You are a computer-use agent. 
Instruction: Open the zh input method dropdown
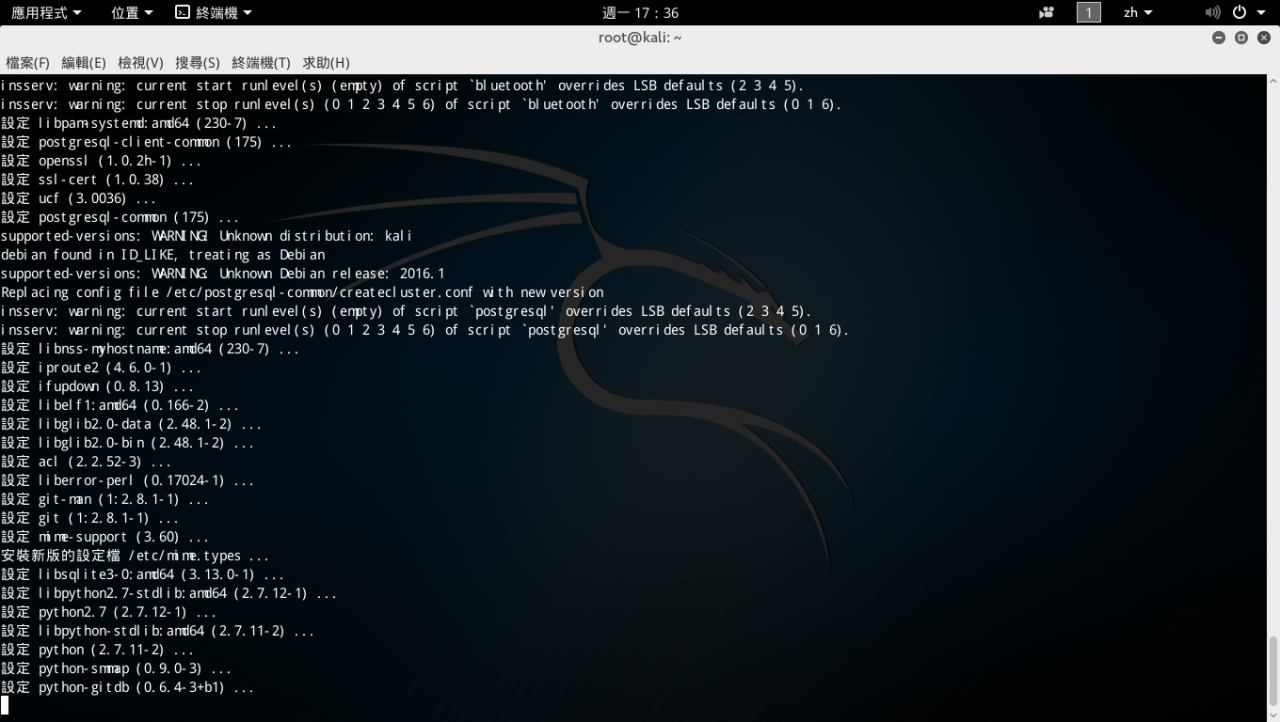[x=1137, y=13]
